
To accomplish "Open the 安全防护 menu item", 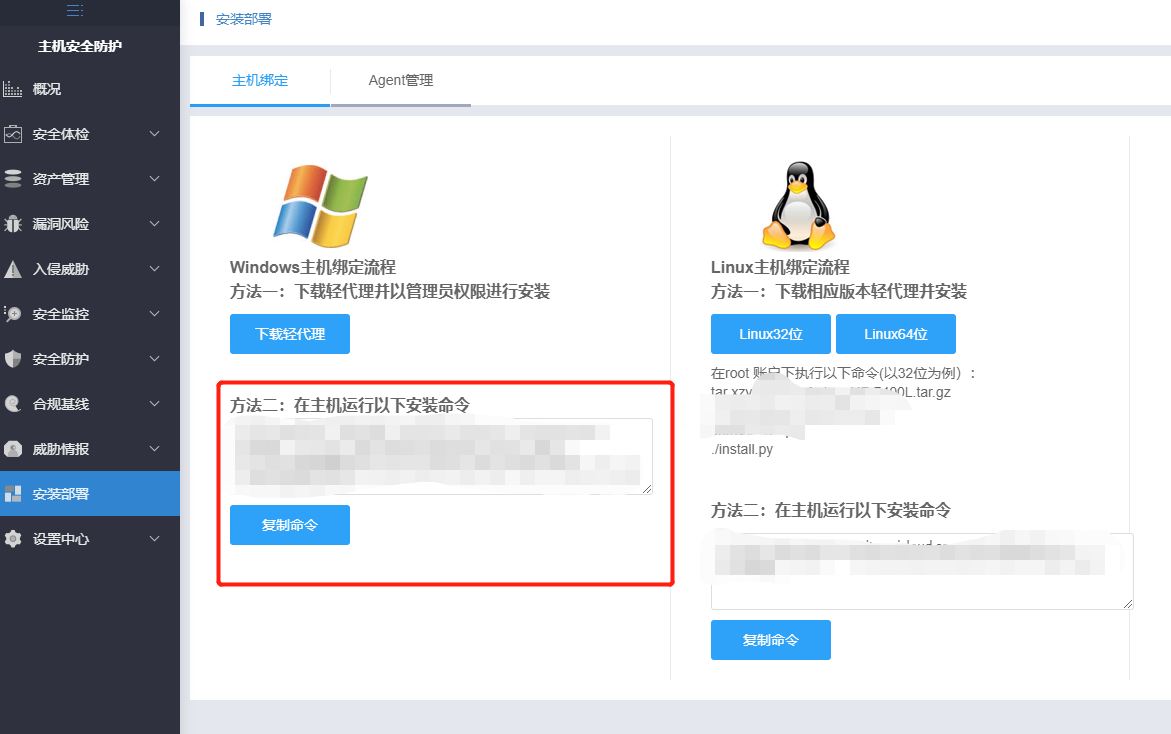I will point(90,359).
